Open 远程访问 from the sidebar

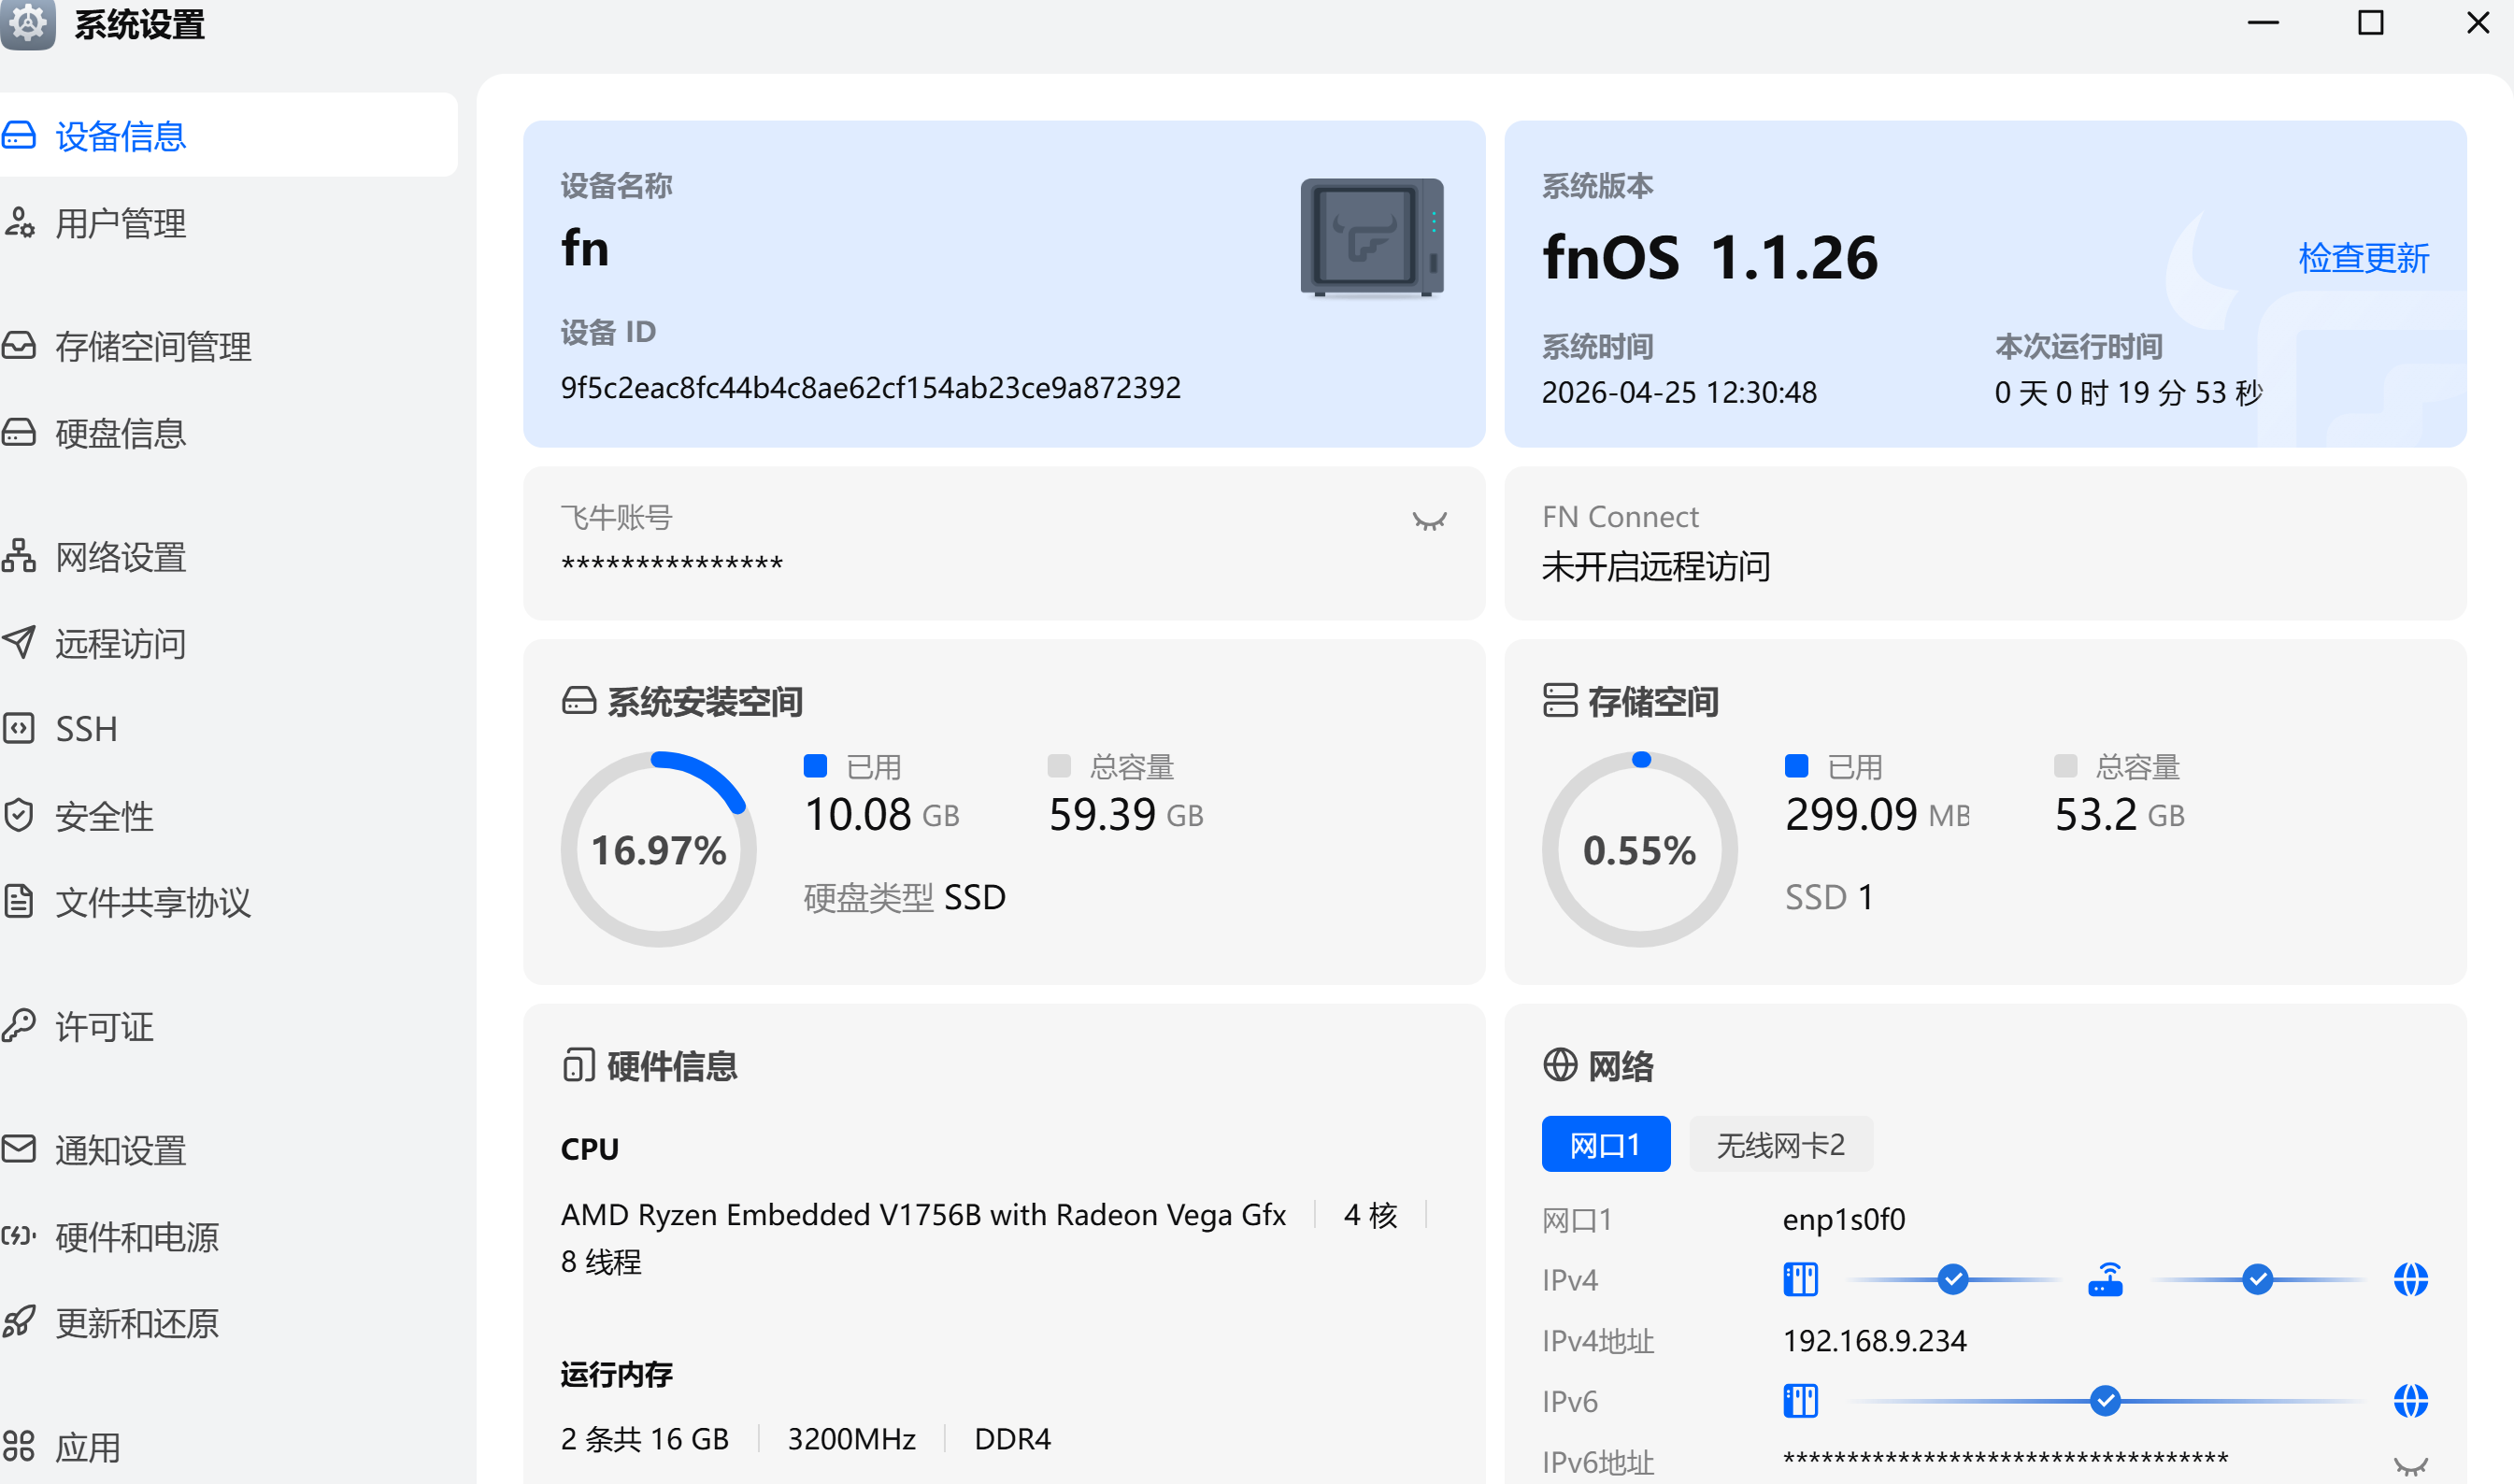tap(119, 644)
